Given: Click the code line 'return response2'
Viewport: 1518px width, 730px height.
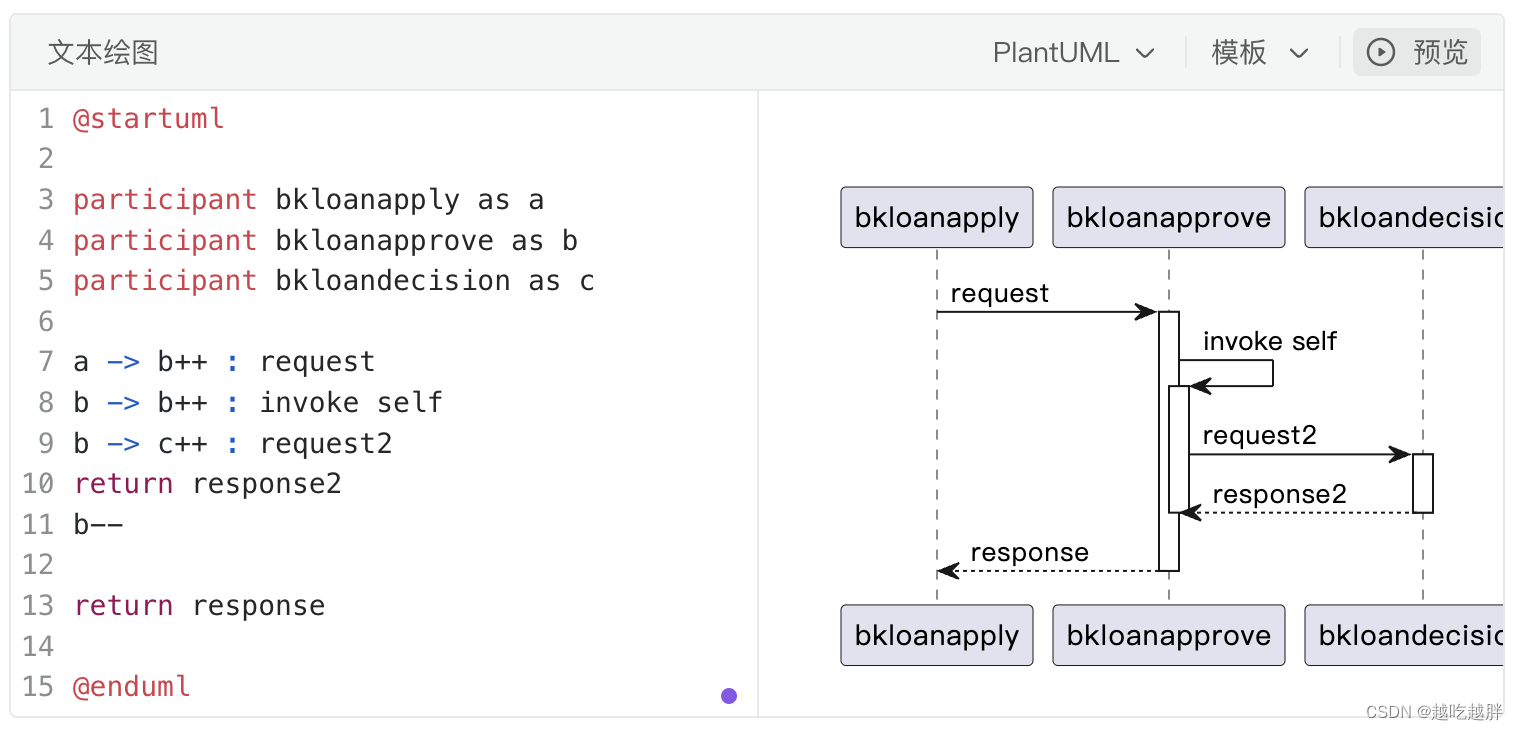Looking at the screenshot, I should click(207, 484).
